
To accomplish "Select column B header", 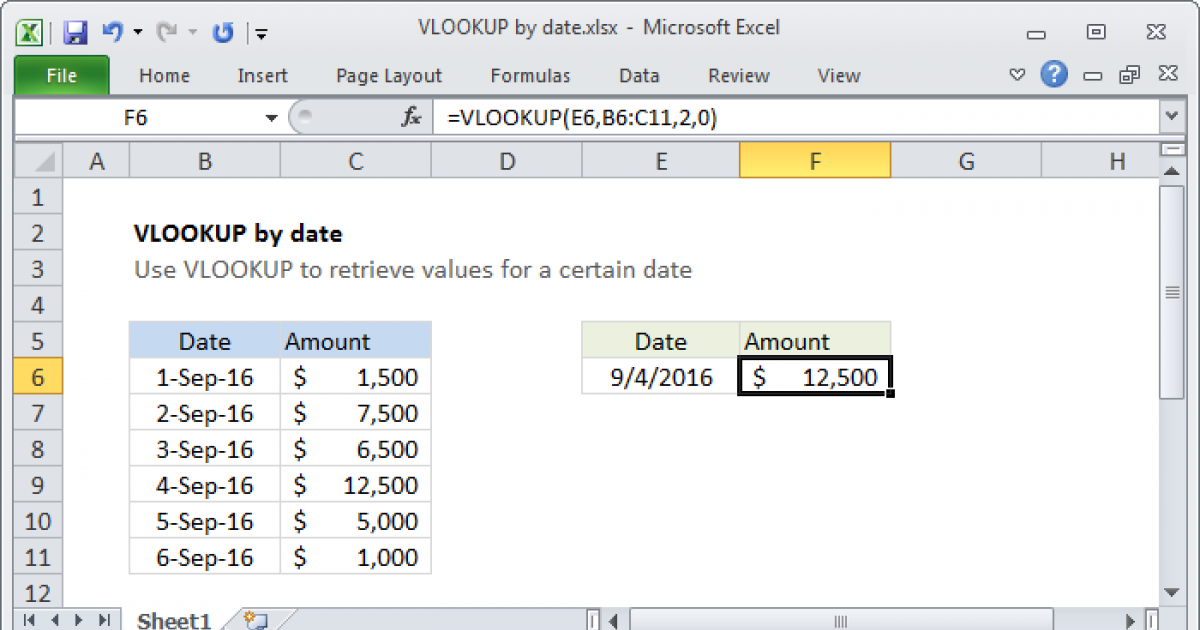I will [x=205, y=161].
